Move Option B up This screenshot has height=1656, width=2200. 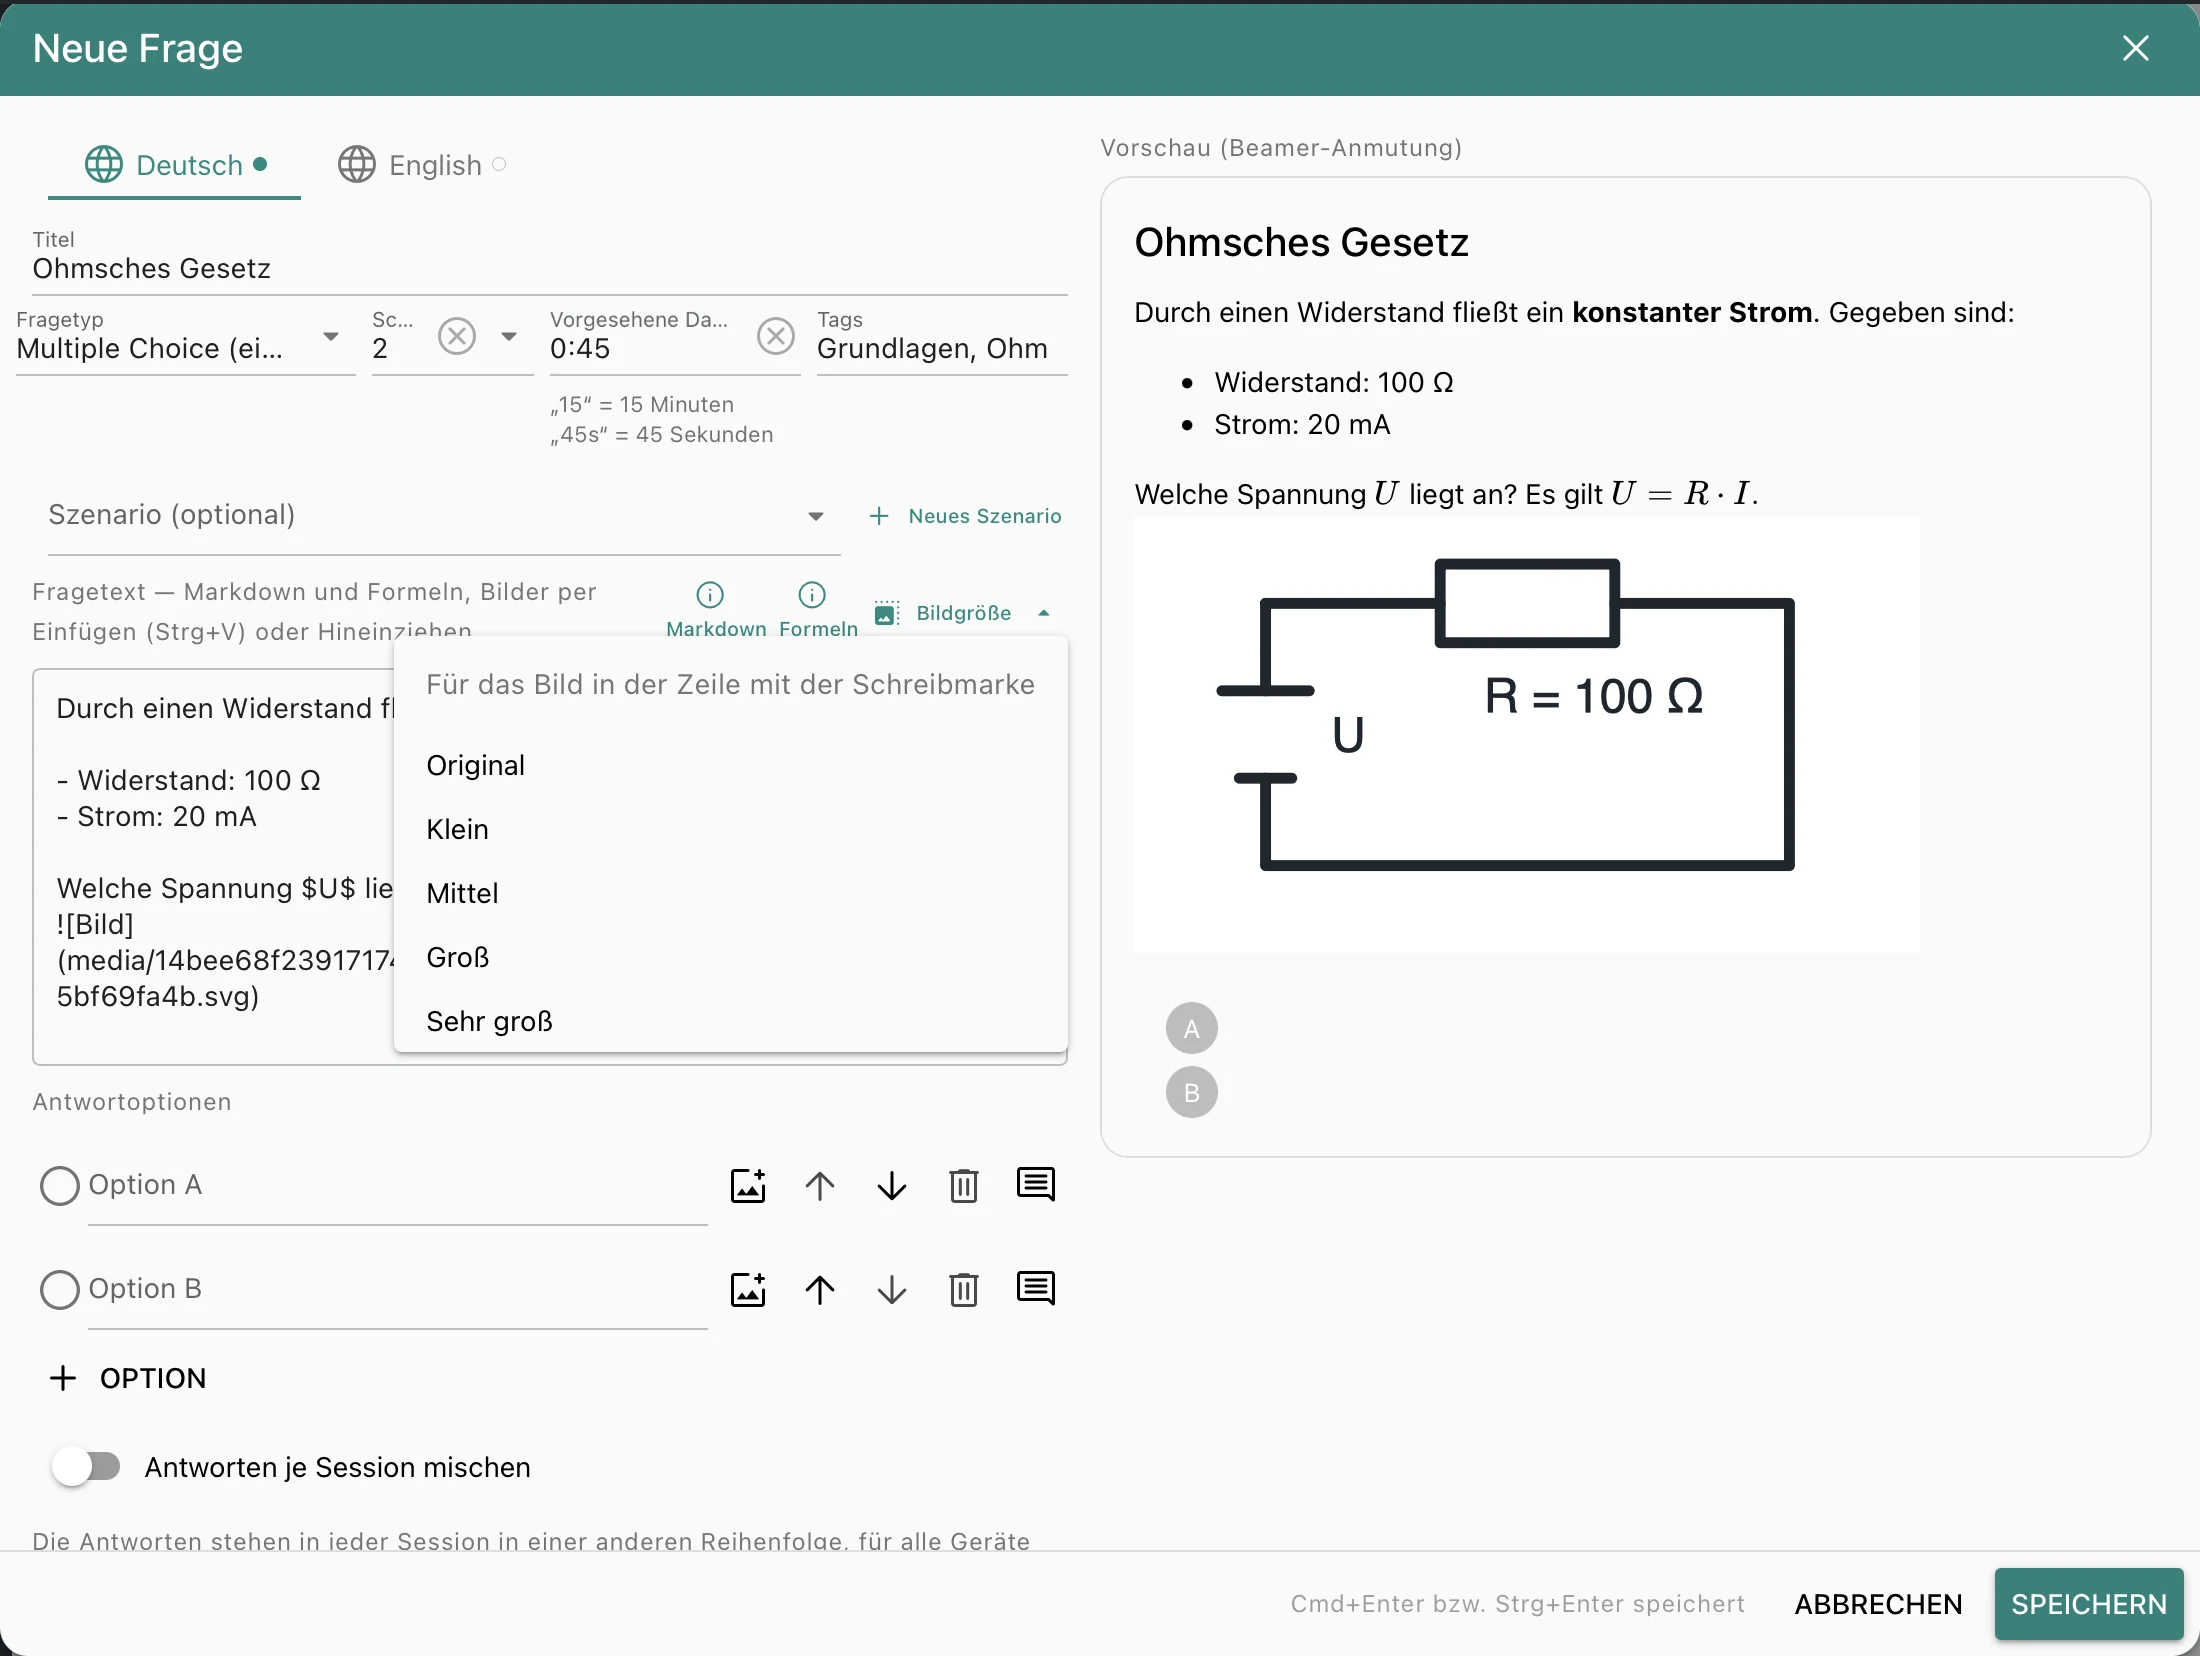click(x=820, y=1289)
